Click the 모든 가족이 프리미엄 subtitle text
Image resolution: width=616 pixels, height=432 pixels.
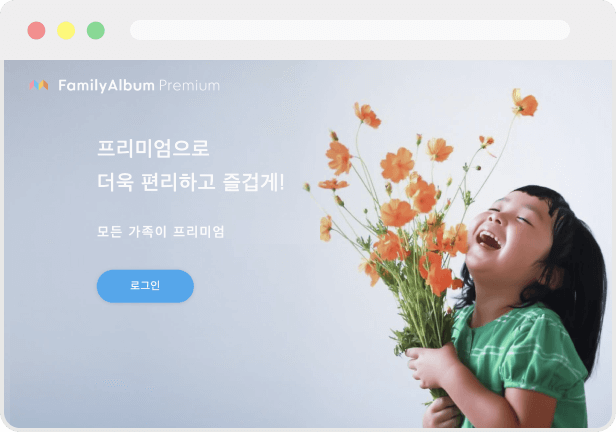[161, 232]
